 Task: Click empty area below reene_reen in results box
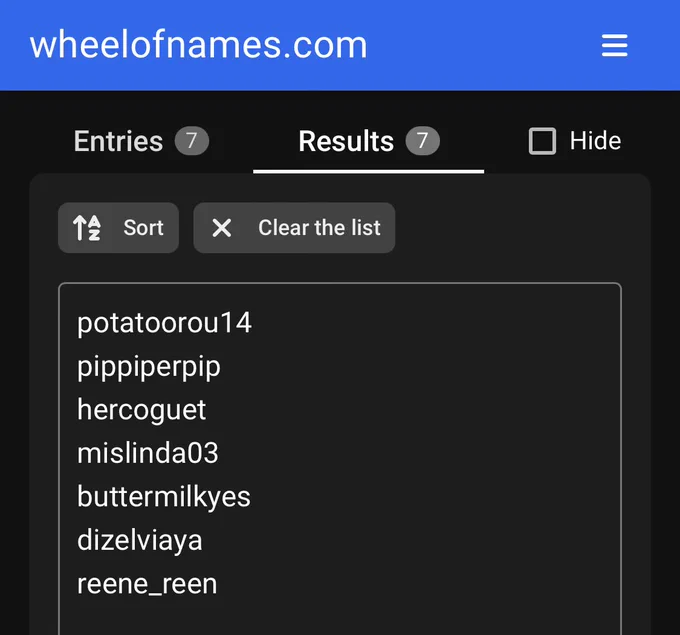(340, 618)
